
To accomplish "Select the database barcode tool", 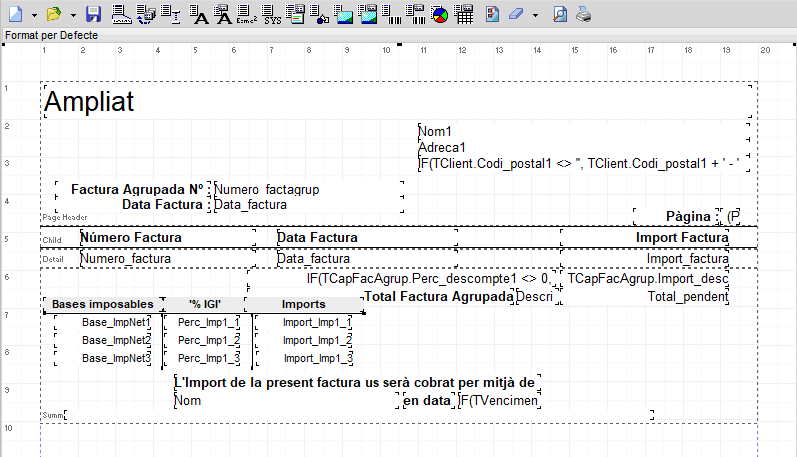I will pos(416,14).
